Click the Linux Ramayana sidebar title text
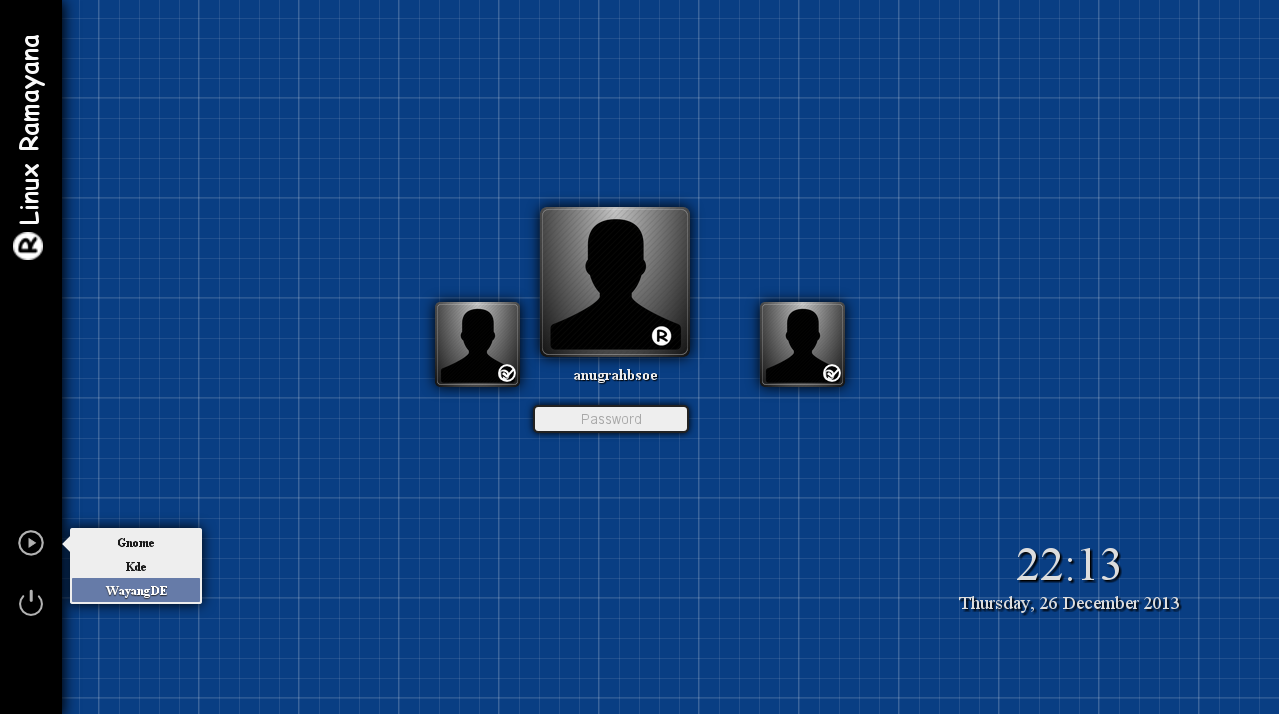1279x714 pixels. point(30,130)
